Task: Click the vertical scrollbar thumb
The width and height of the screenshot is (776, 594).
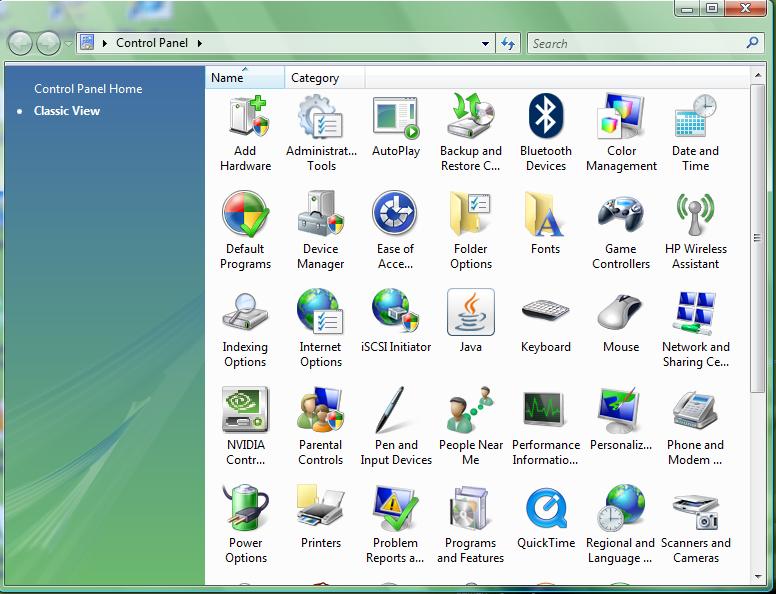Action: point(757,238)
